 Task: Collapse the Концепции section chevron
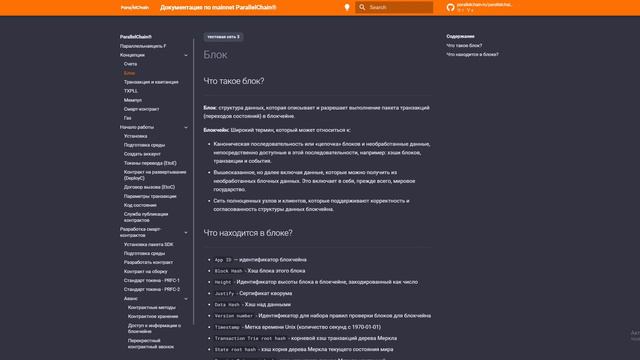186,55
